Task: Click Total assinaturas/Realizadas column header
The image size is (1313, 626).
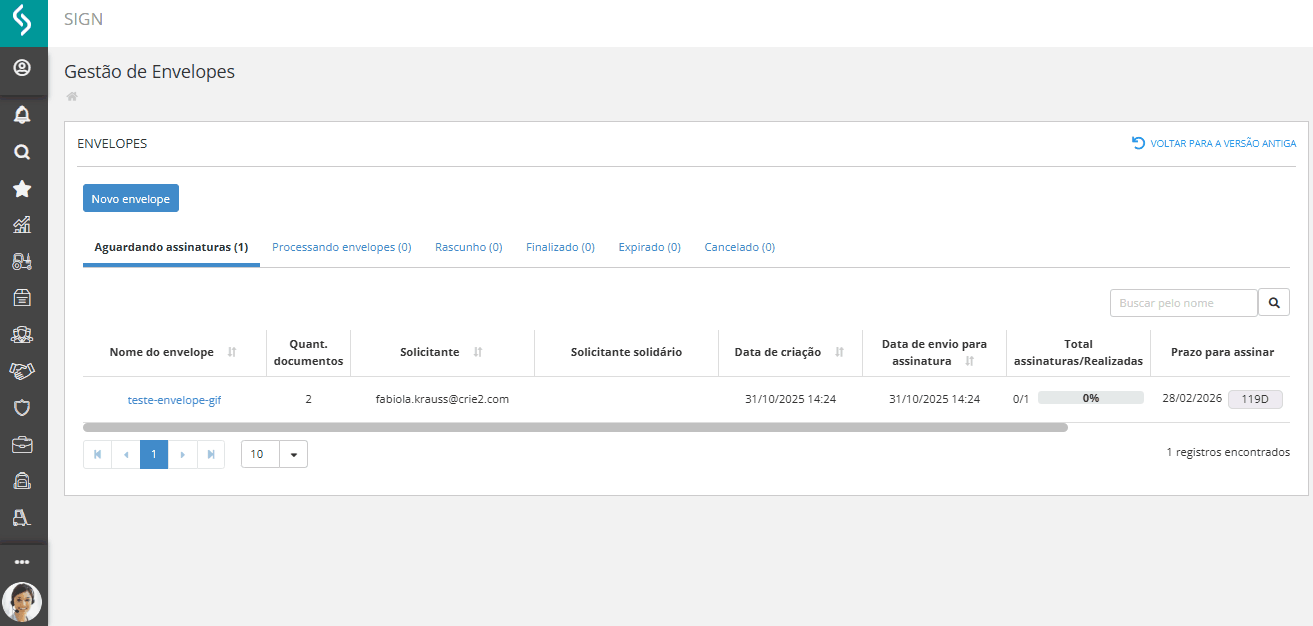Action: pos(1078,352)
